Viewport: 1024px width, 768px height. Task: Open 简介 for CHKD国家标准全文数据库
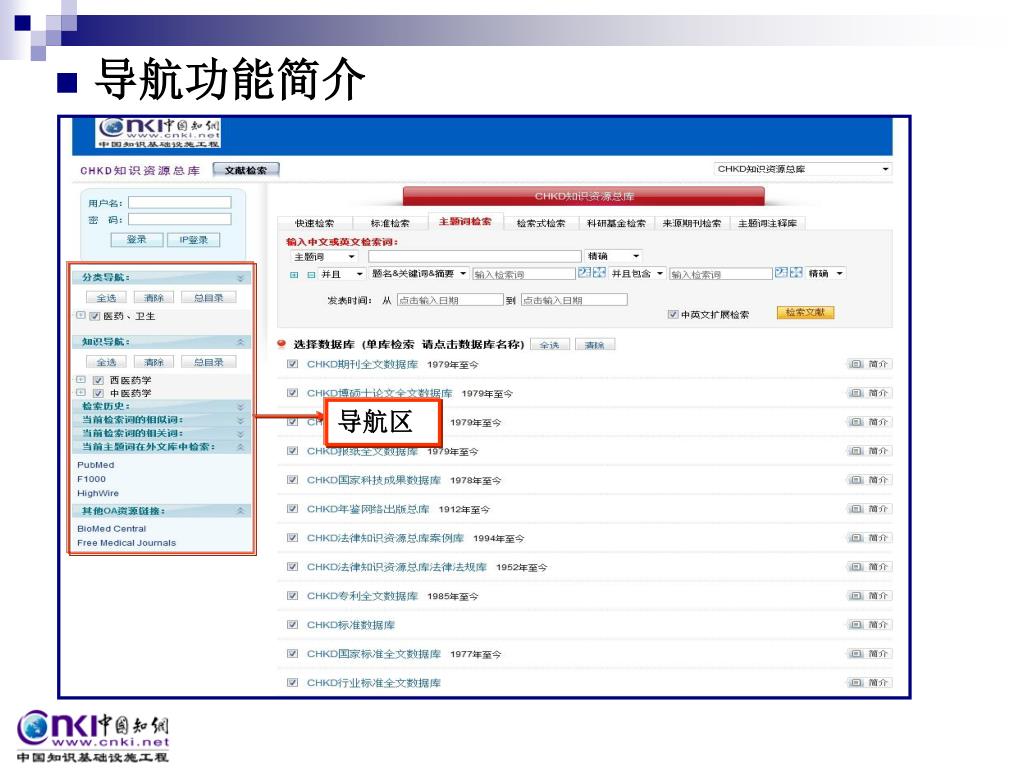tap(870, 654)
